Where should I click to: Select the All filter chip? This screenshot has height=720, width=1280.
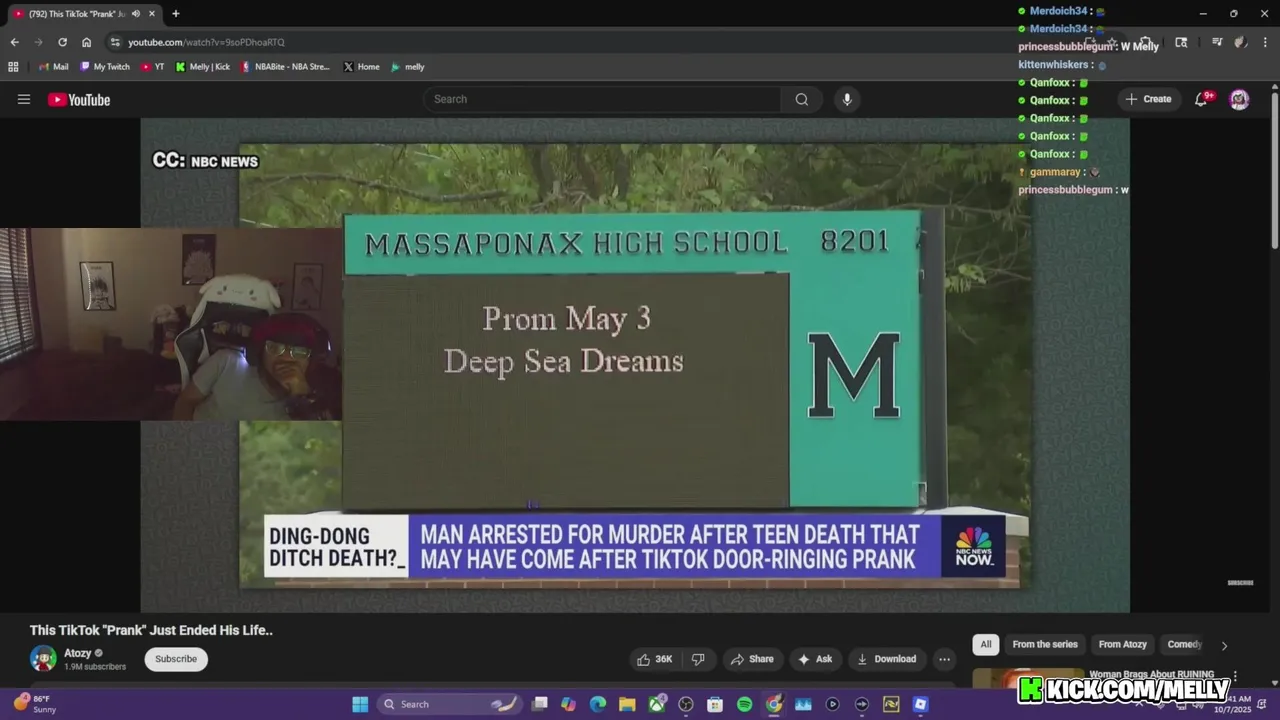(986, 645)
